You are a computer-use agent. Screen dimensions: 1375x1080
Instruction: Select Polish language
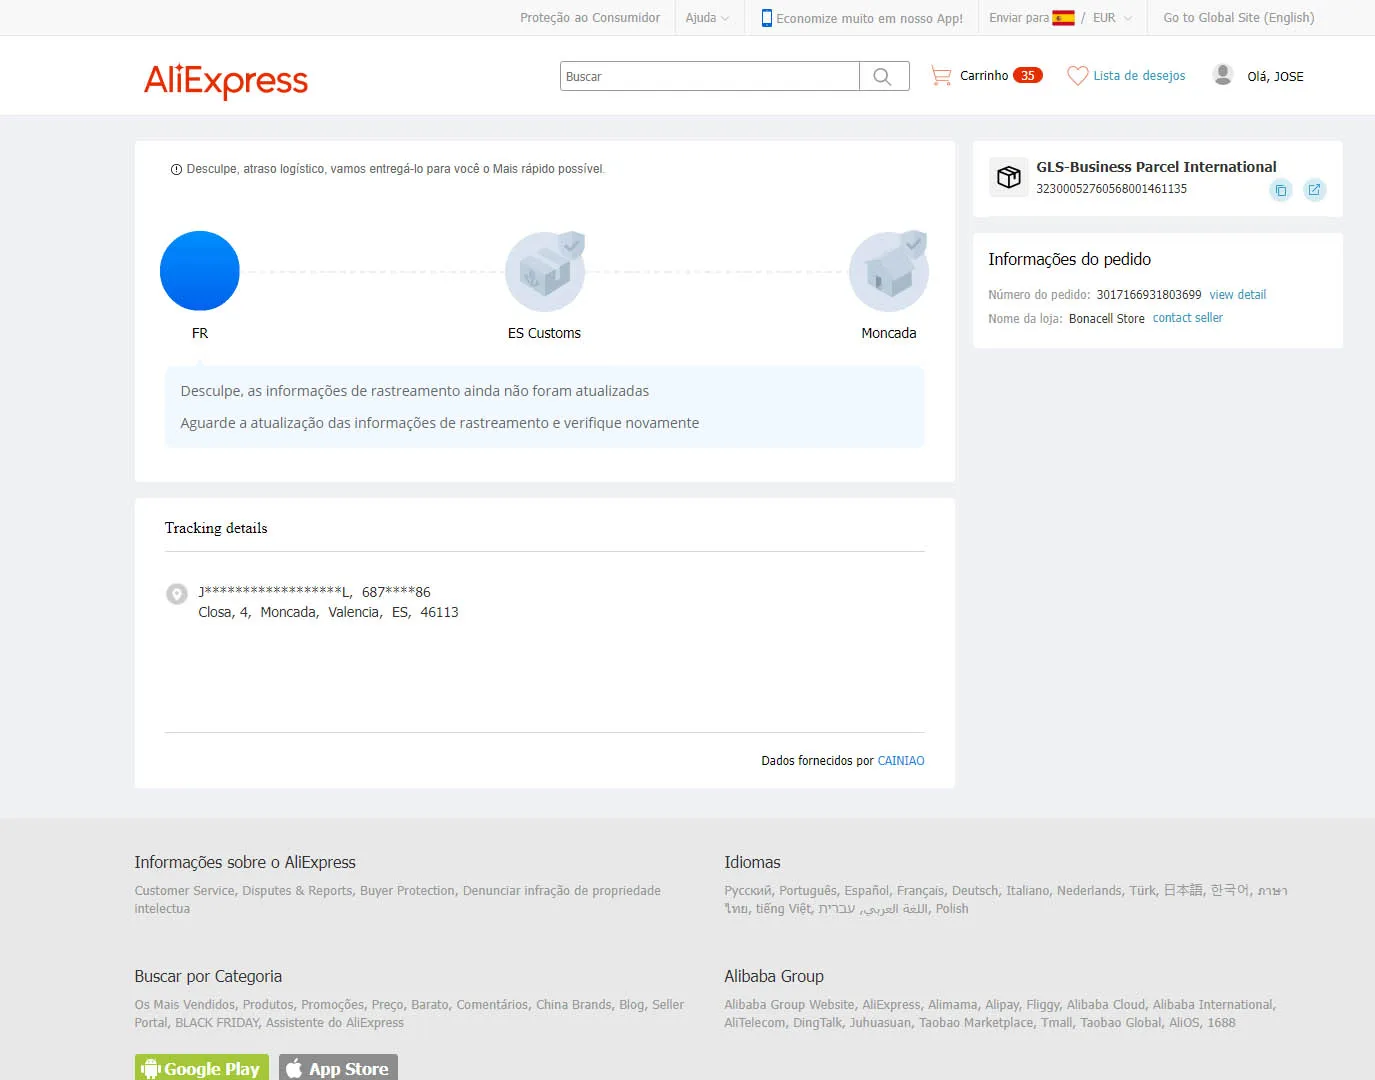point(952,909)
